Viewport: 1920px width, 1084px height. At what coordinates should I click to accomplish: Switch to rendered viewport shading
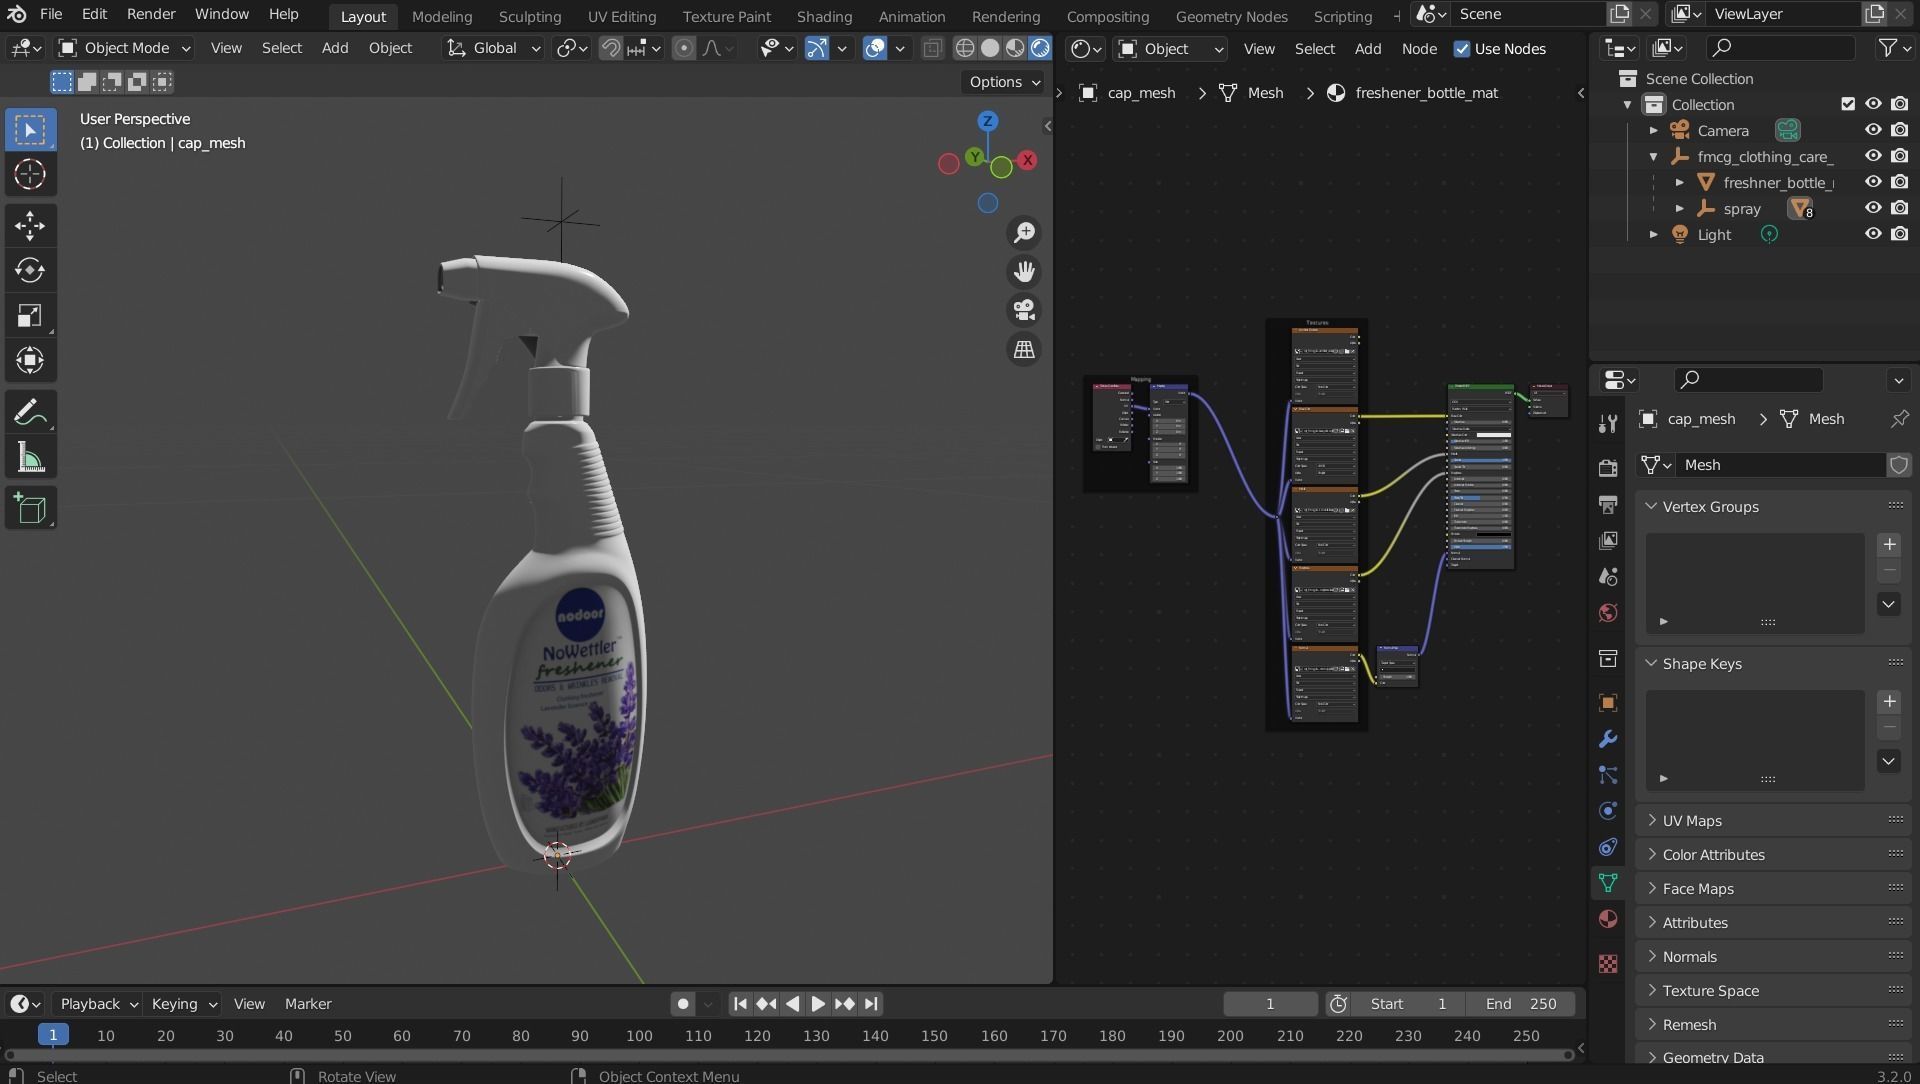coord(1040,48)
